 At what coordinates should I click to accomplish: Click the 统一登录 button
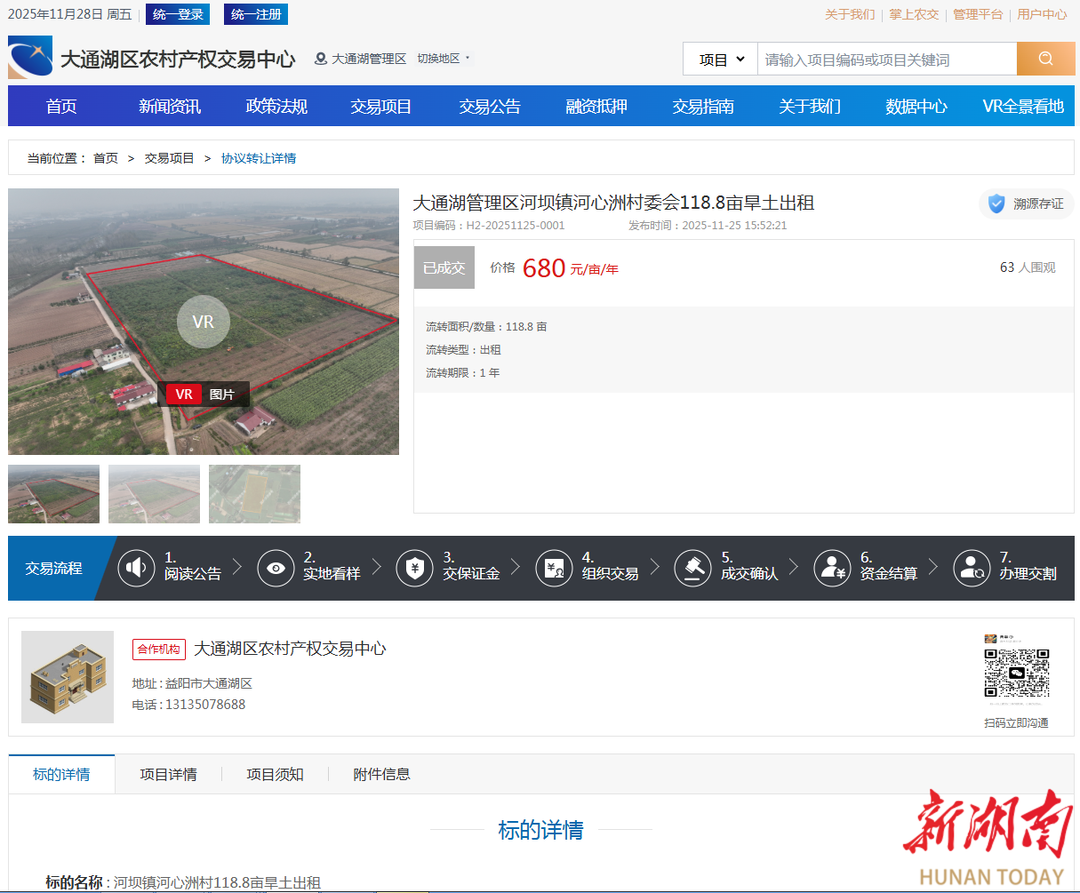178,14
